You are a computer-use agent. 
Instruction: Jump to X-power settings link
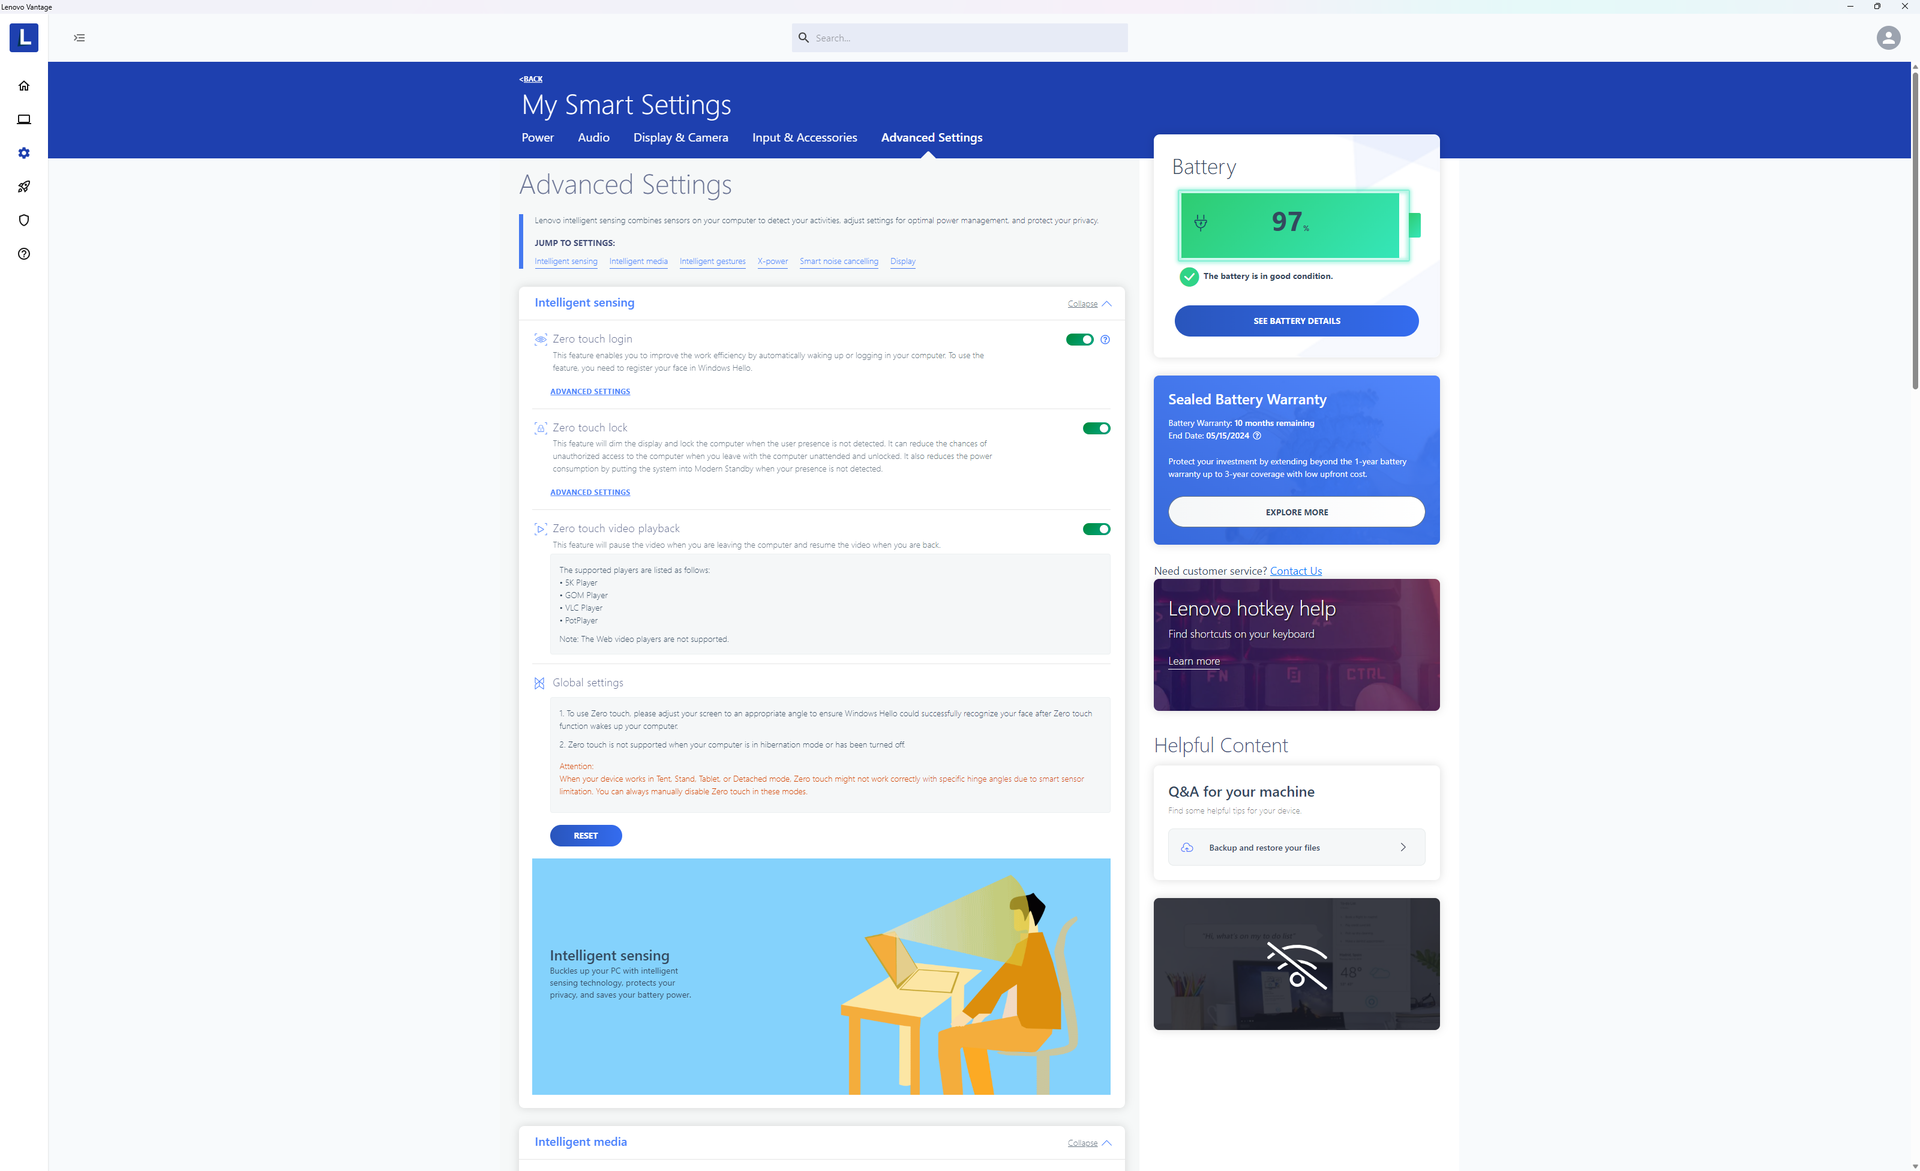(772, 262)
